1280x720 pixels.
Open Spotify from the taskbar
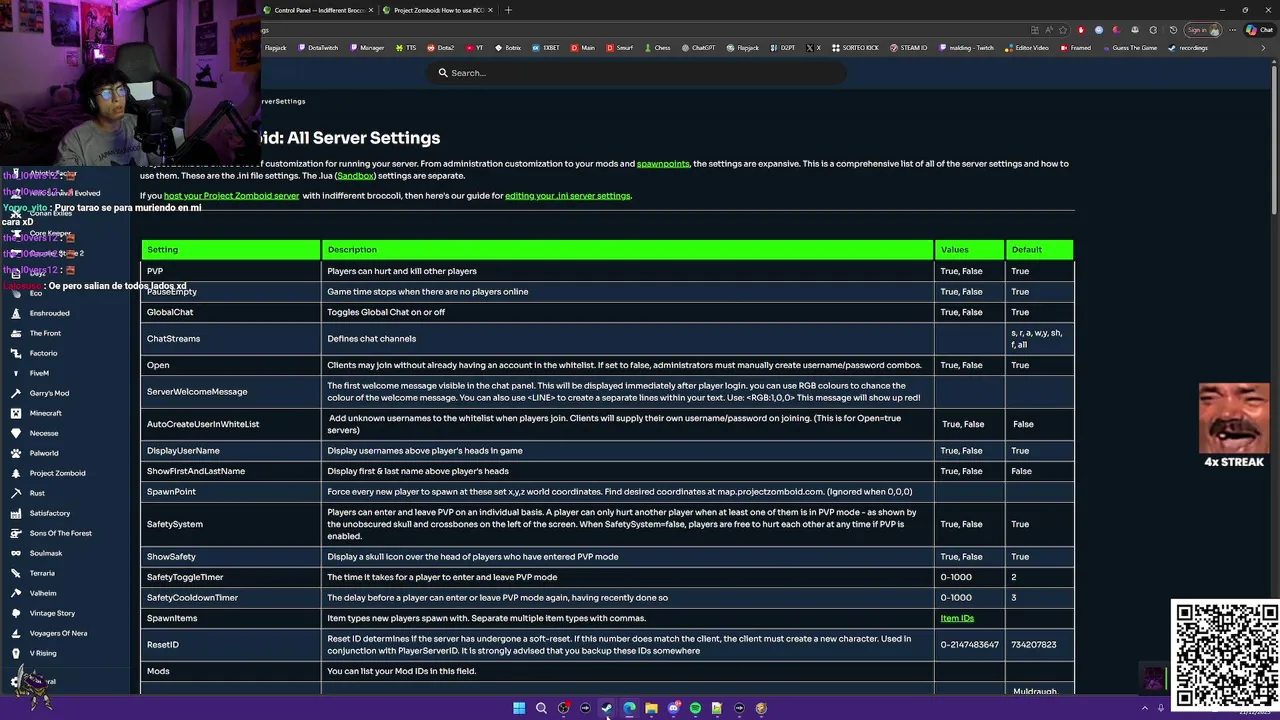pyautogui.click(x=695, y=708)
